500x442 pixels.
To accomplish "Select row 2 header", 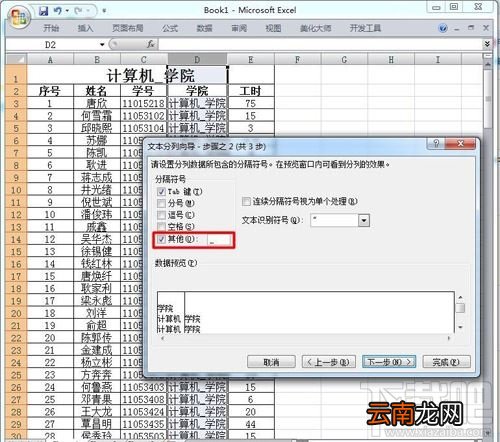I will pos(16,91).
